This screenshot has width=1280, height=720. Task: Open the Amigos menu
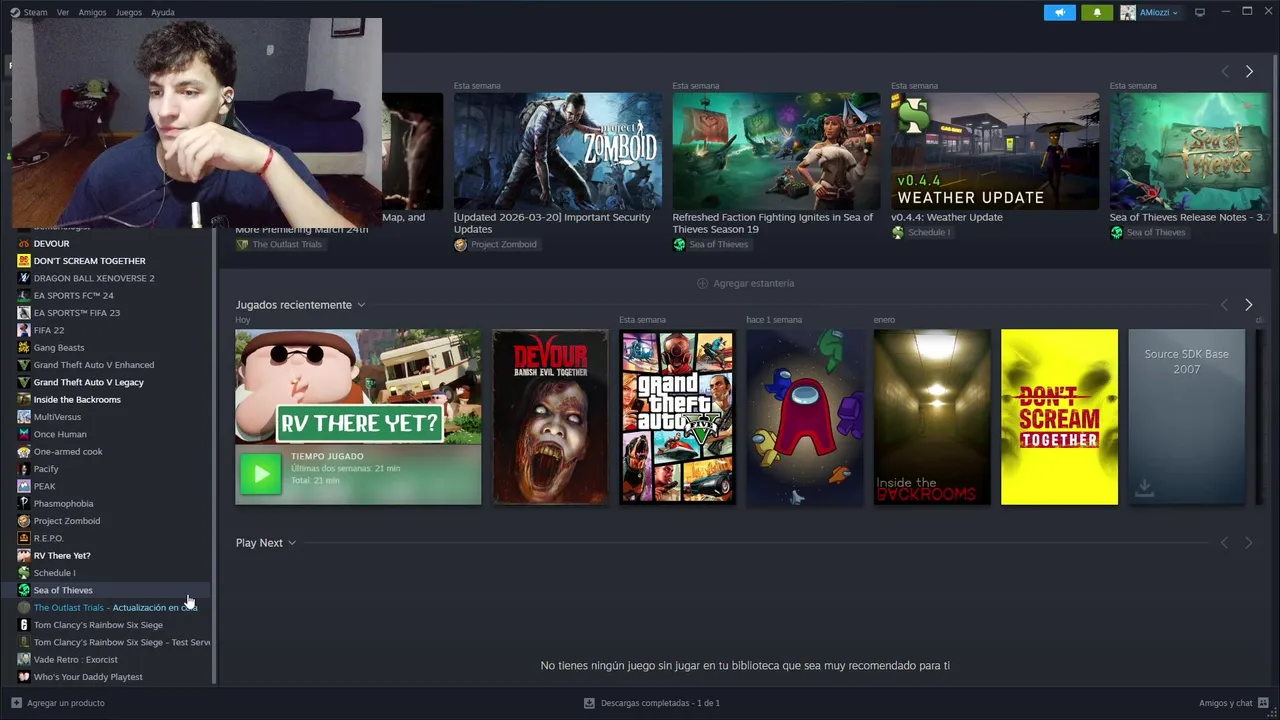pyautogui.click(x=92, y=12)
